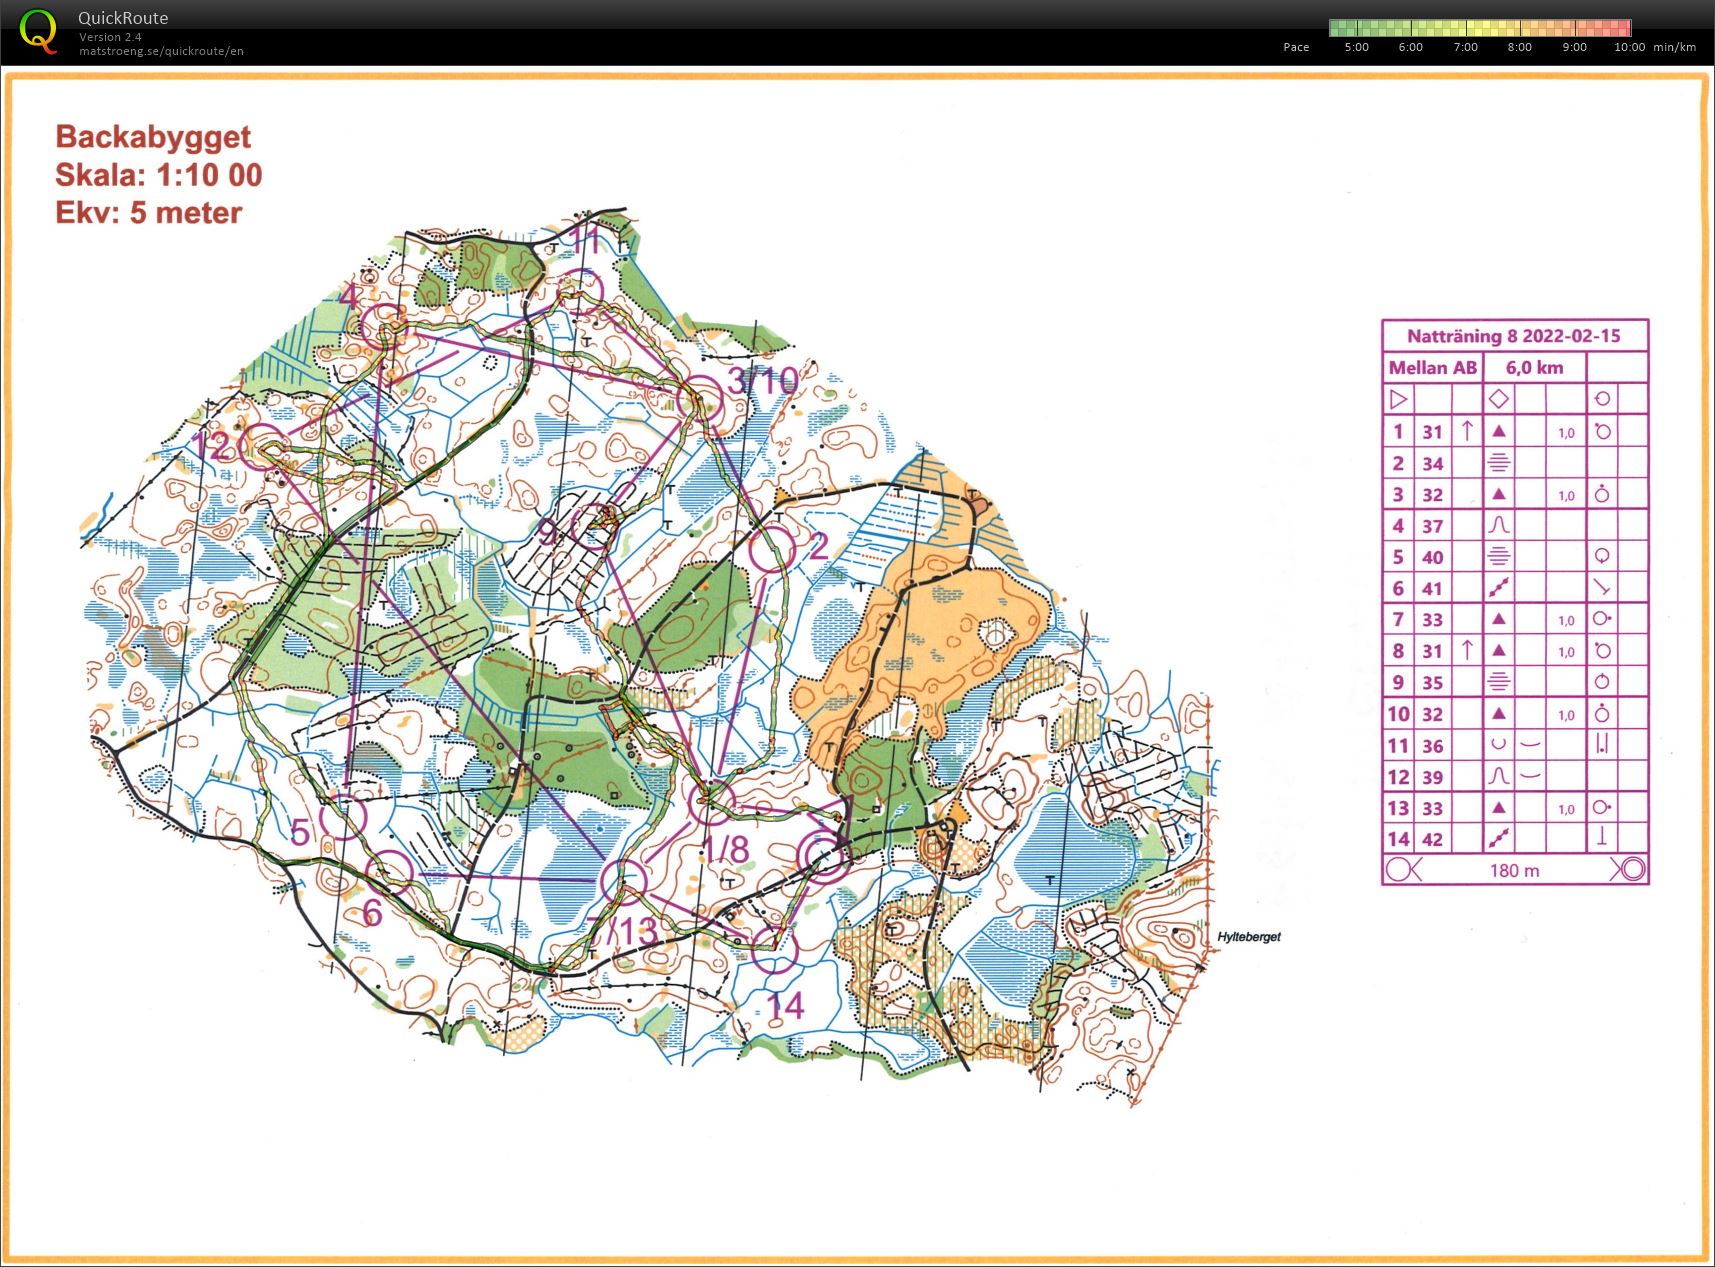Click control circle 4 on the map
The image size is (1715, 1267).
383,327
